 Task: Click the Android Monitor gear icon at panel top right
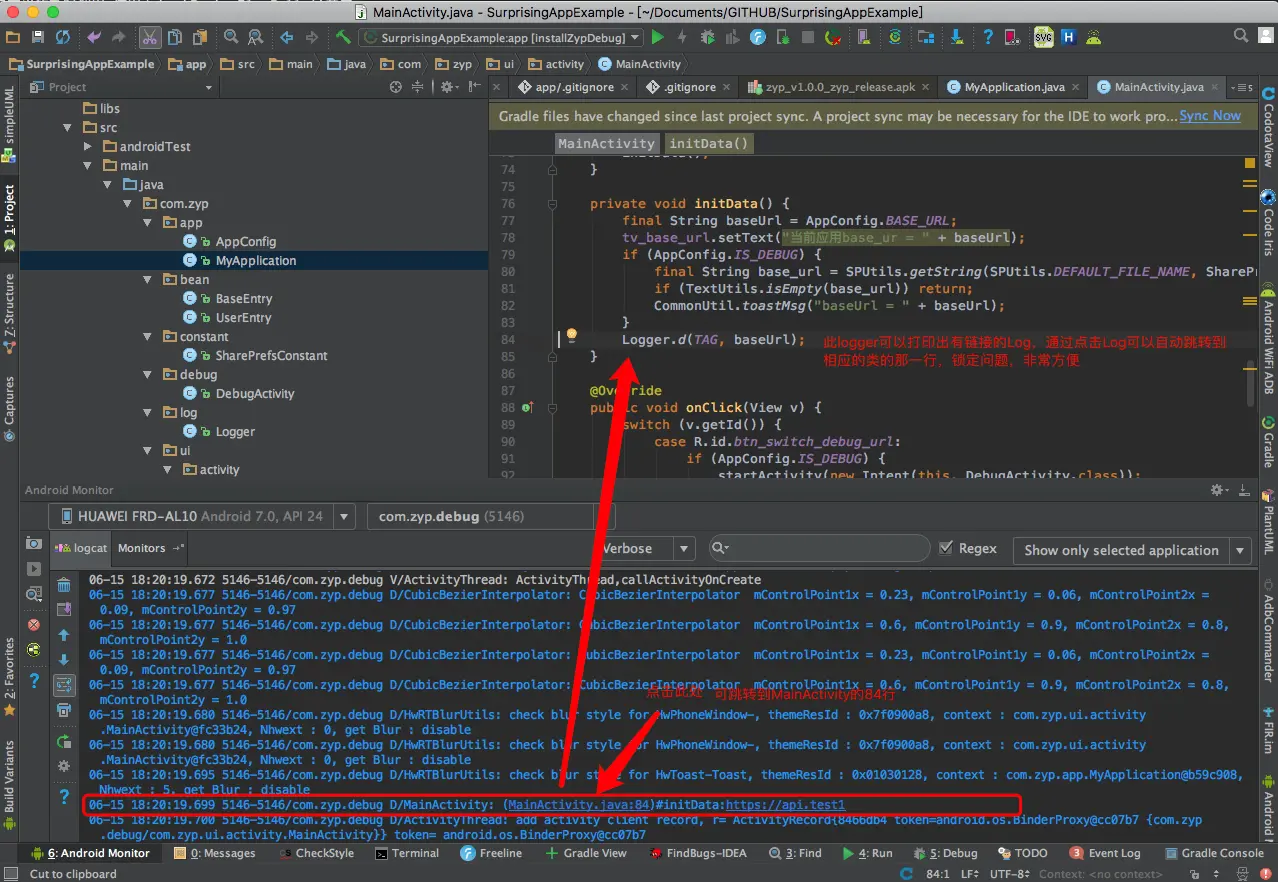pos(1220,490)
